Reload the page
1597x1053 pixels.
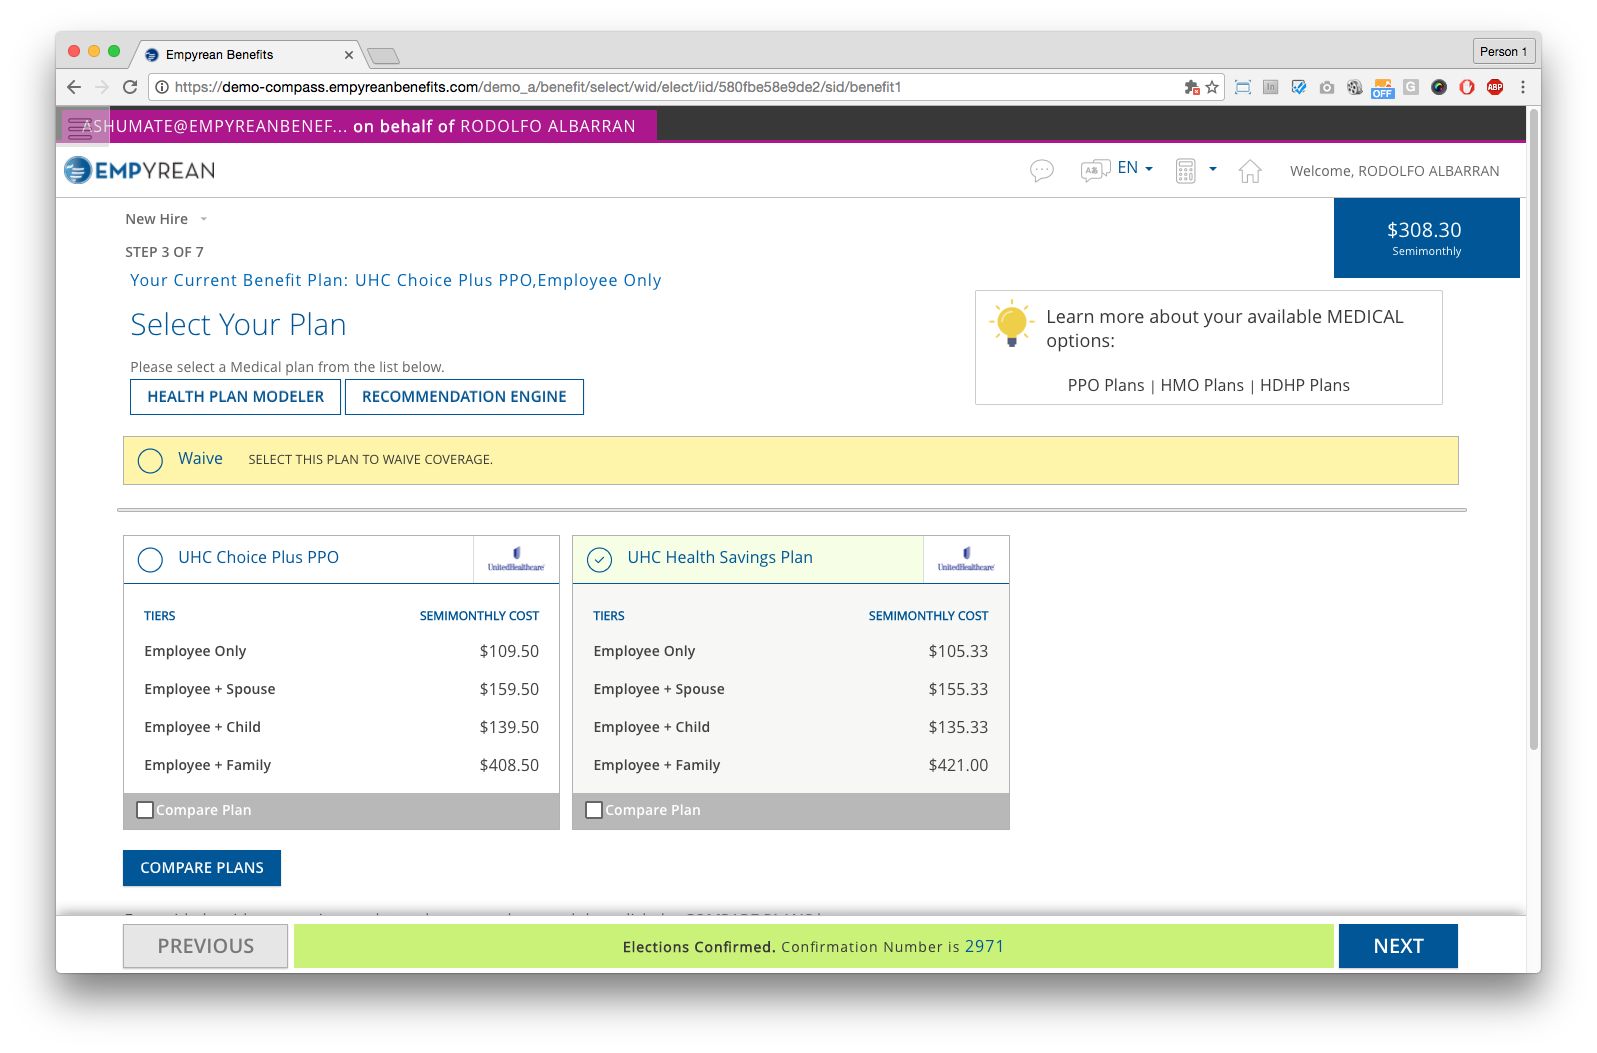click(x=130, y=87)
